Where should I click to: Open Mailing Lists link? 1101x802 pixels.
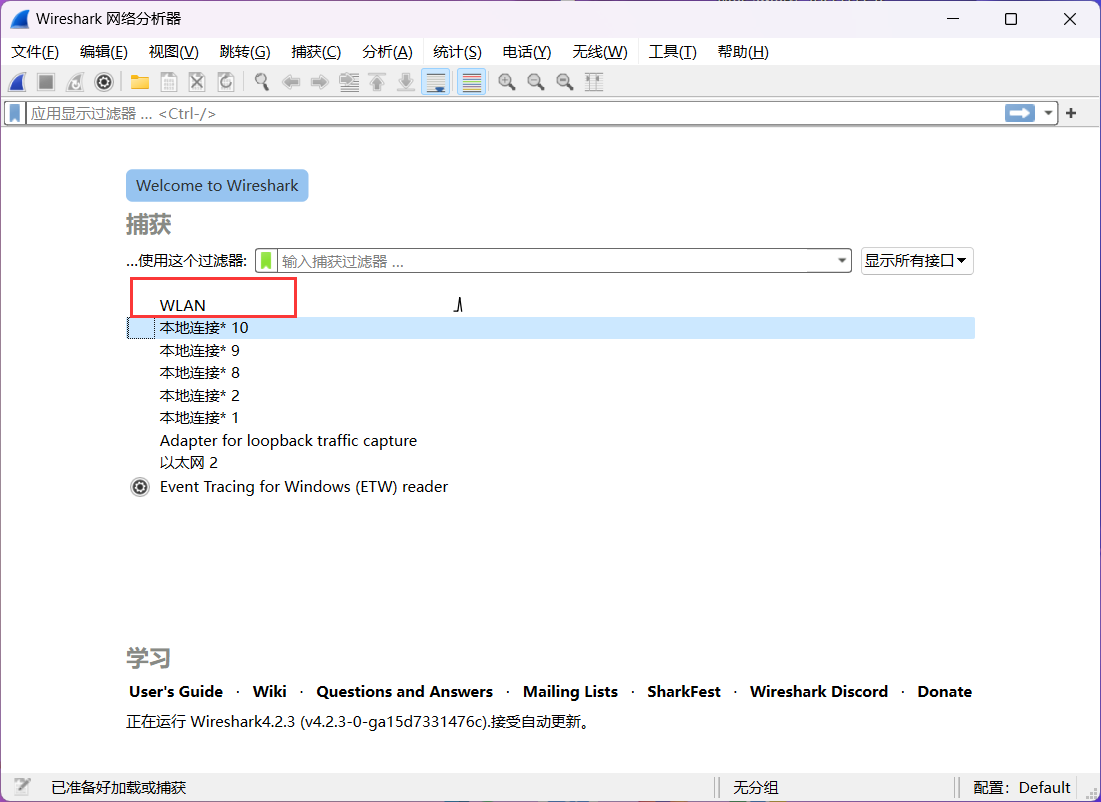[x=570, y=692]
